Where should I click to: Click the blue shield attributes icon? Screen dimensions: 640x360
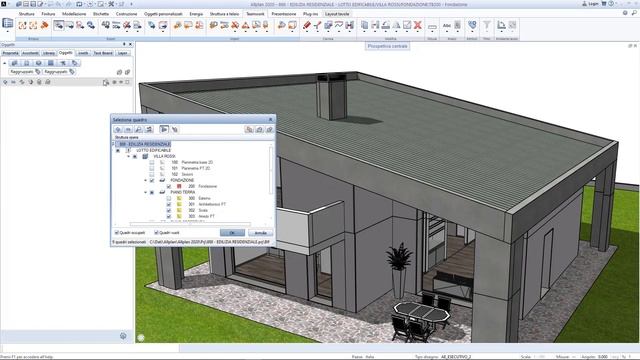[x=472, y=25]
